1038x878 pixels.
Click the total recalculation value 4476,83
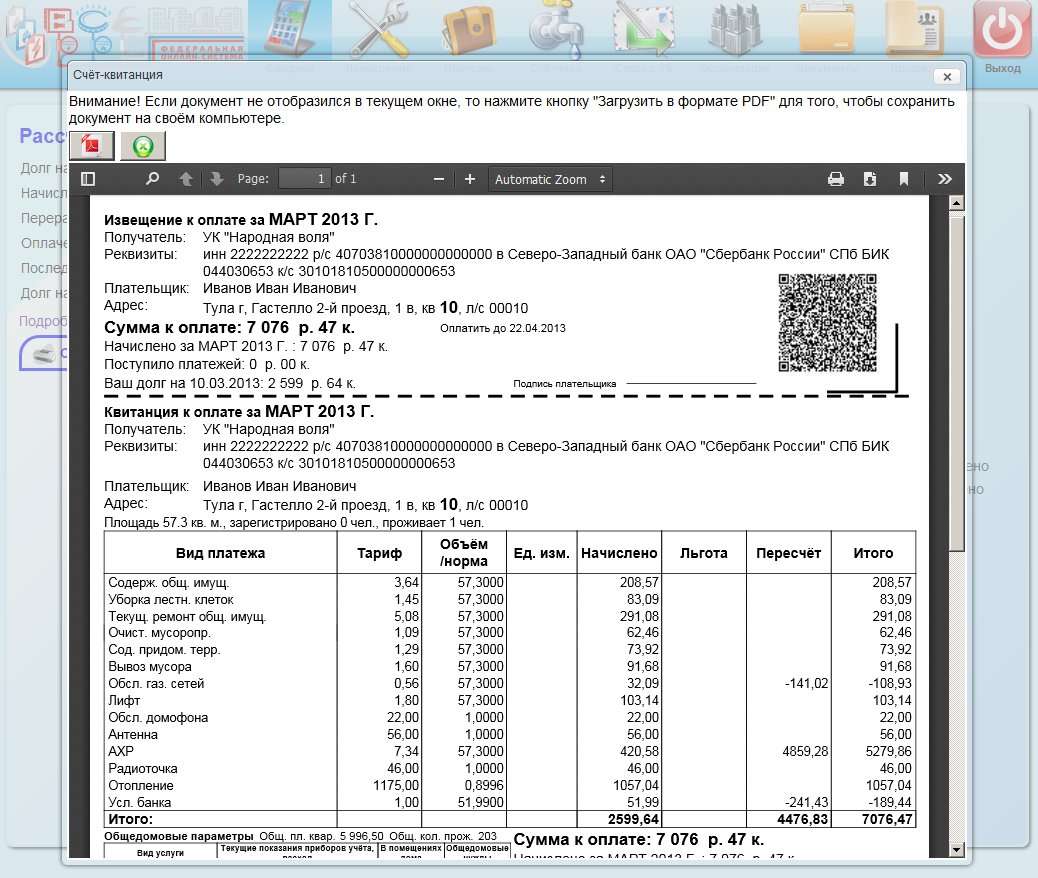[803, 819]
